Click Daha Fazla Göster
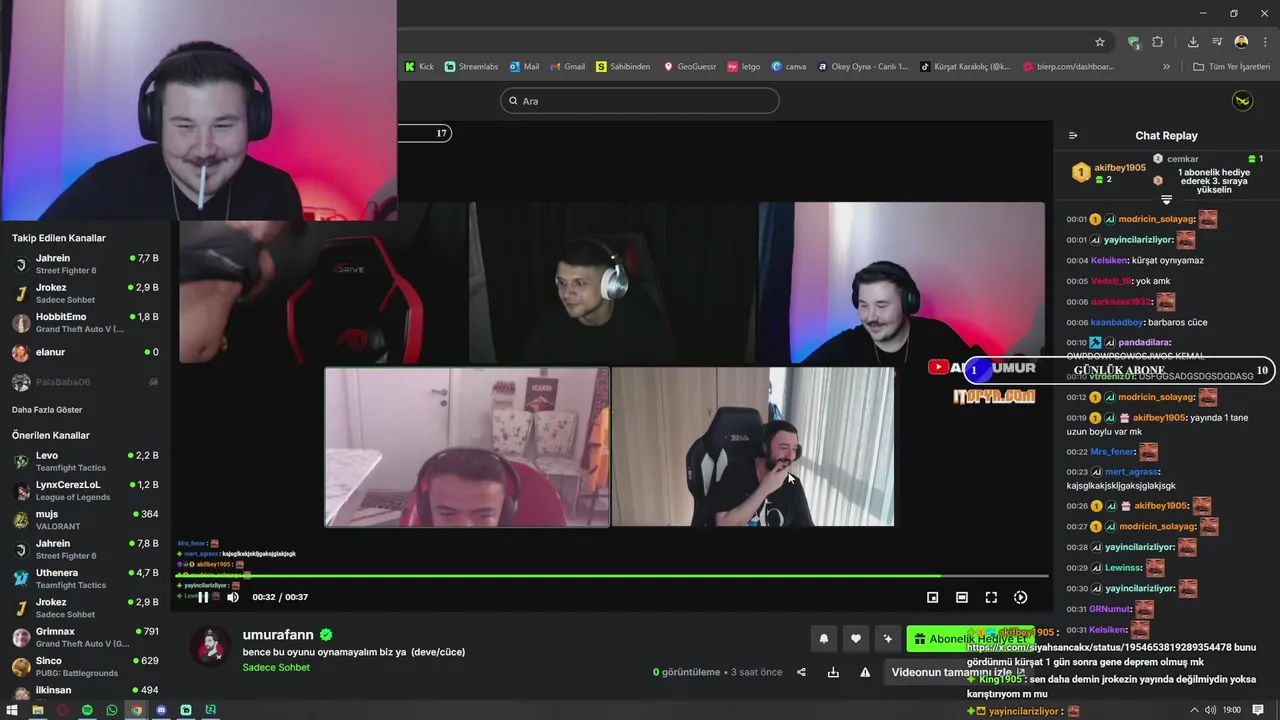The height and width of the screenshot is (720, 1280). 47,410
